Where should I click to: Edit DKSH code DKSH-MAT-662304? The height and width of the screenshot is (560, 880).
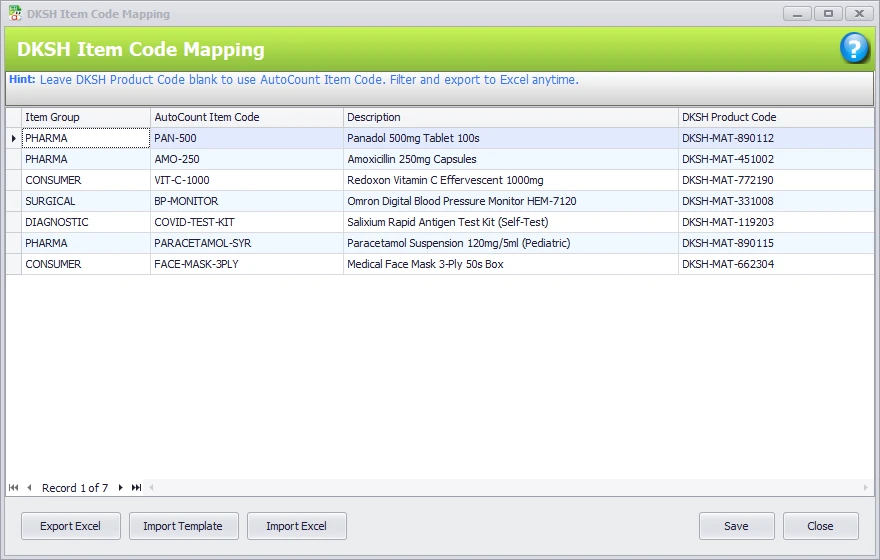[776, 264]
